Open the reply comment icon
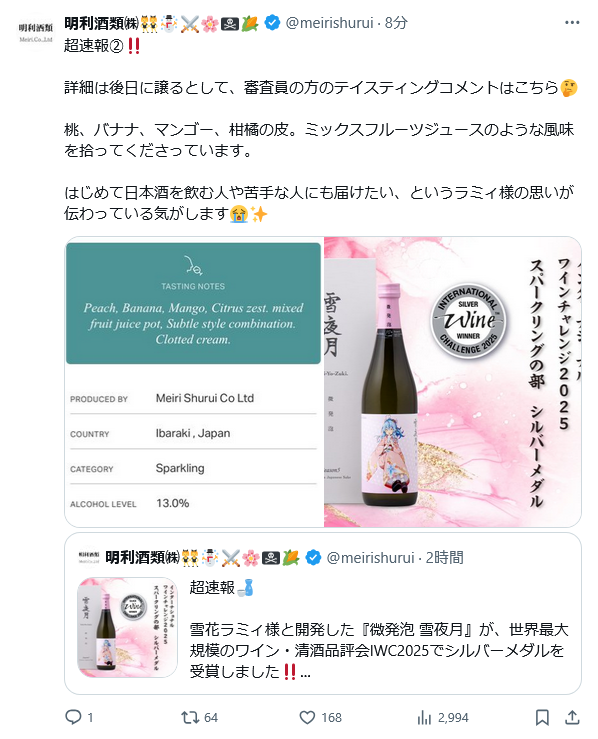Viewport: 598px width, 739px height. pyautogui.click(x=73, y=717)
